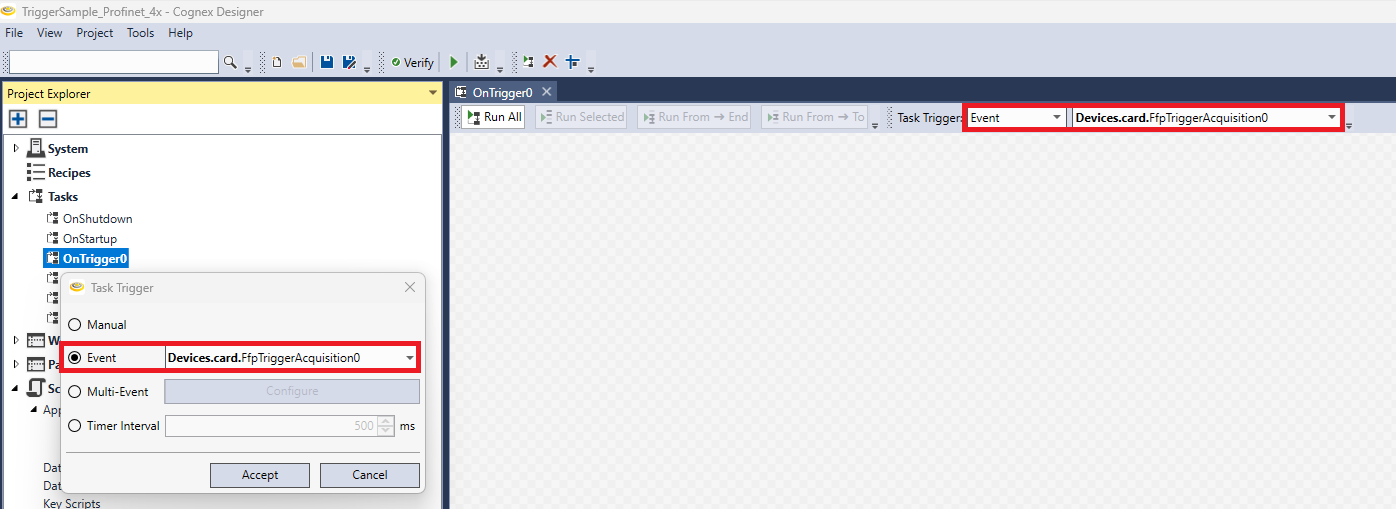Click the Timer Interval value field
1396x509 pixels.
coord(271,426)
